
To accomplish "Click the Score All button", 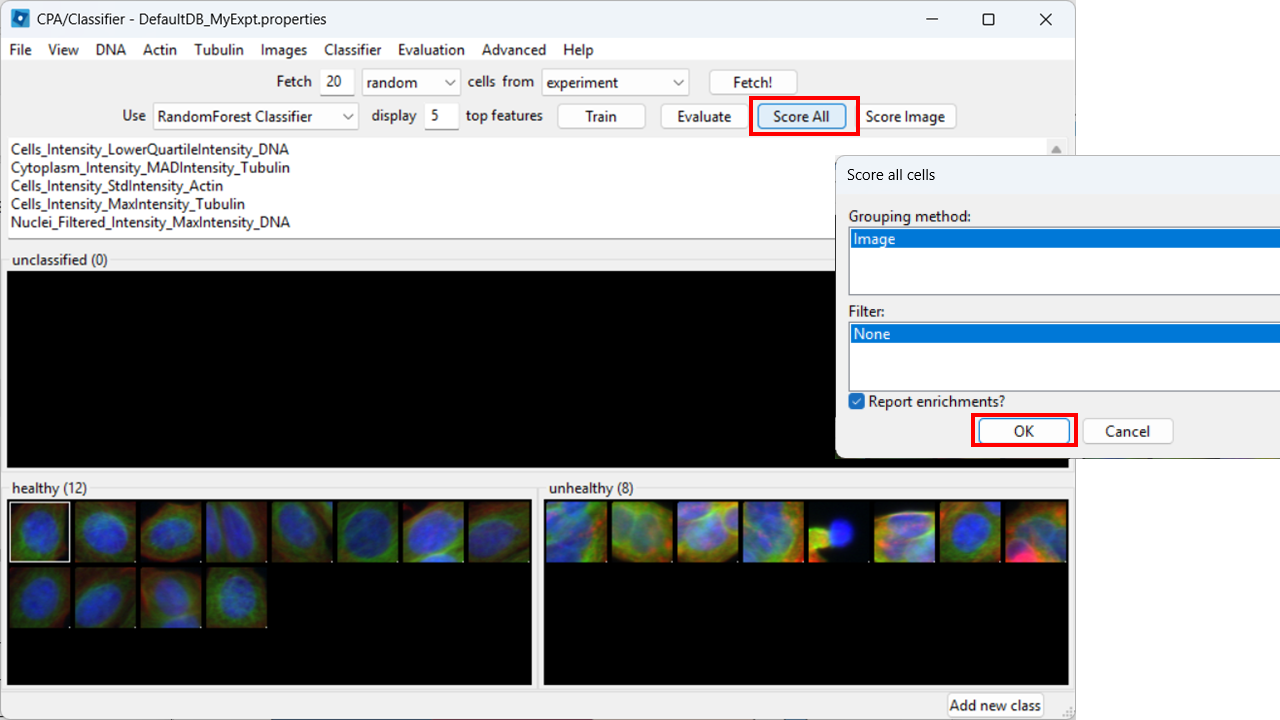I will pyautogui.click(x=803, y=116).
